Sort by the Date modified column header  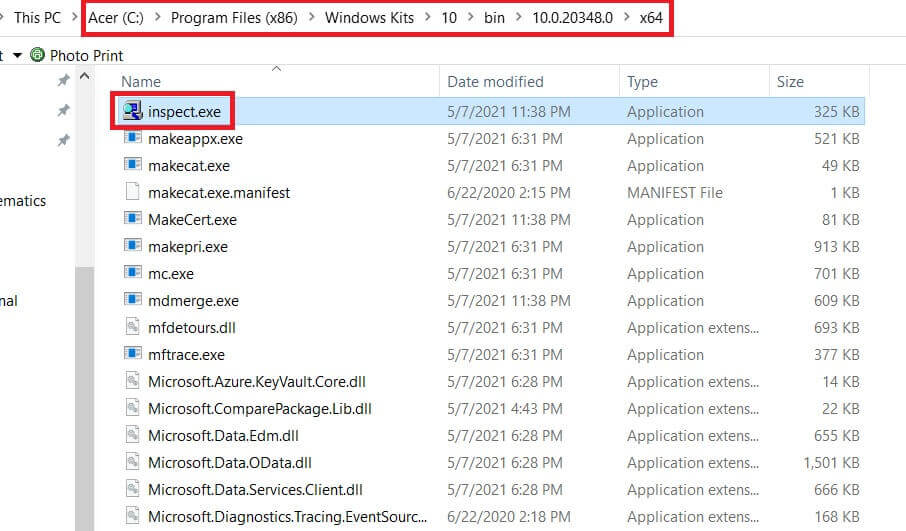pyautogui.click(x=495, y=81)
